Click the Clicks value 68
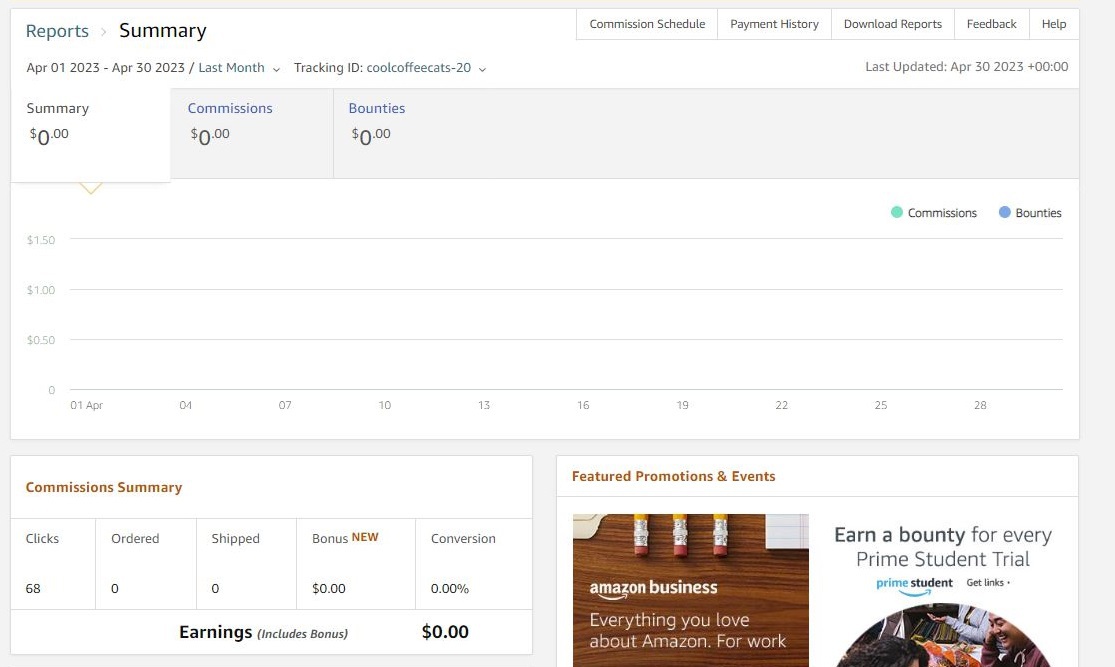 tap(33, 589)
